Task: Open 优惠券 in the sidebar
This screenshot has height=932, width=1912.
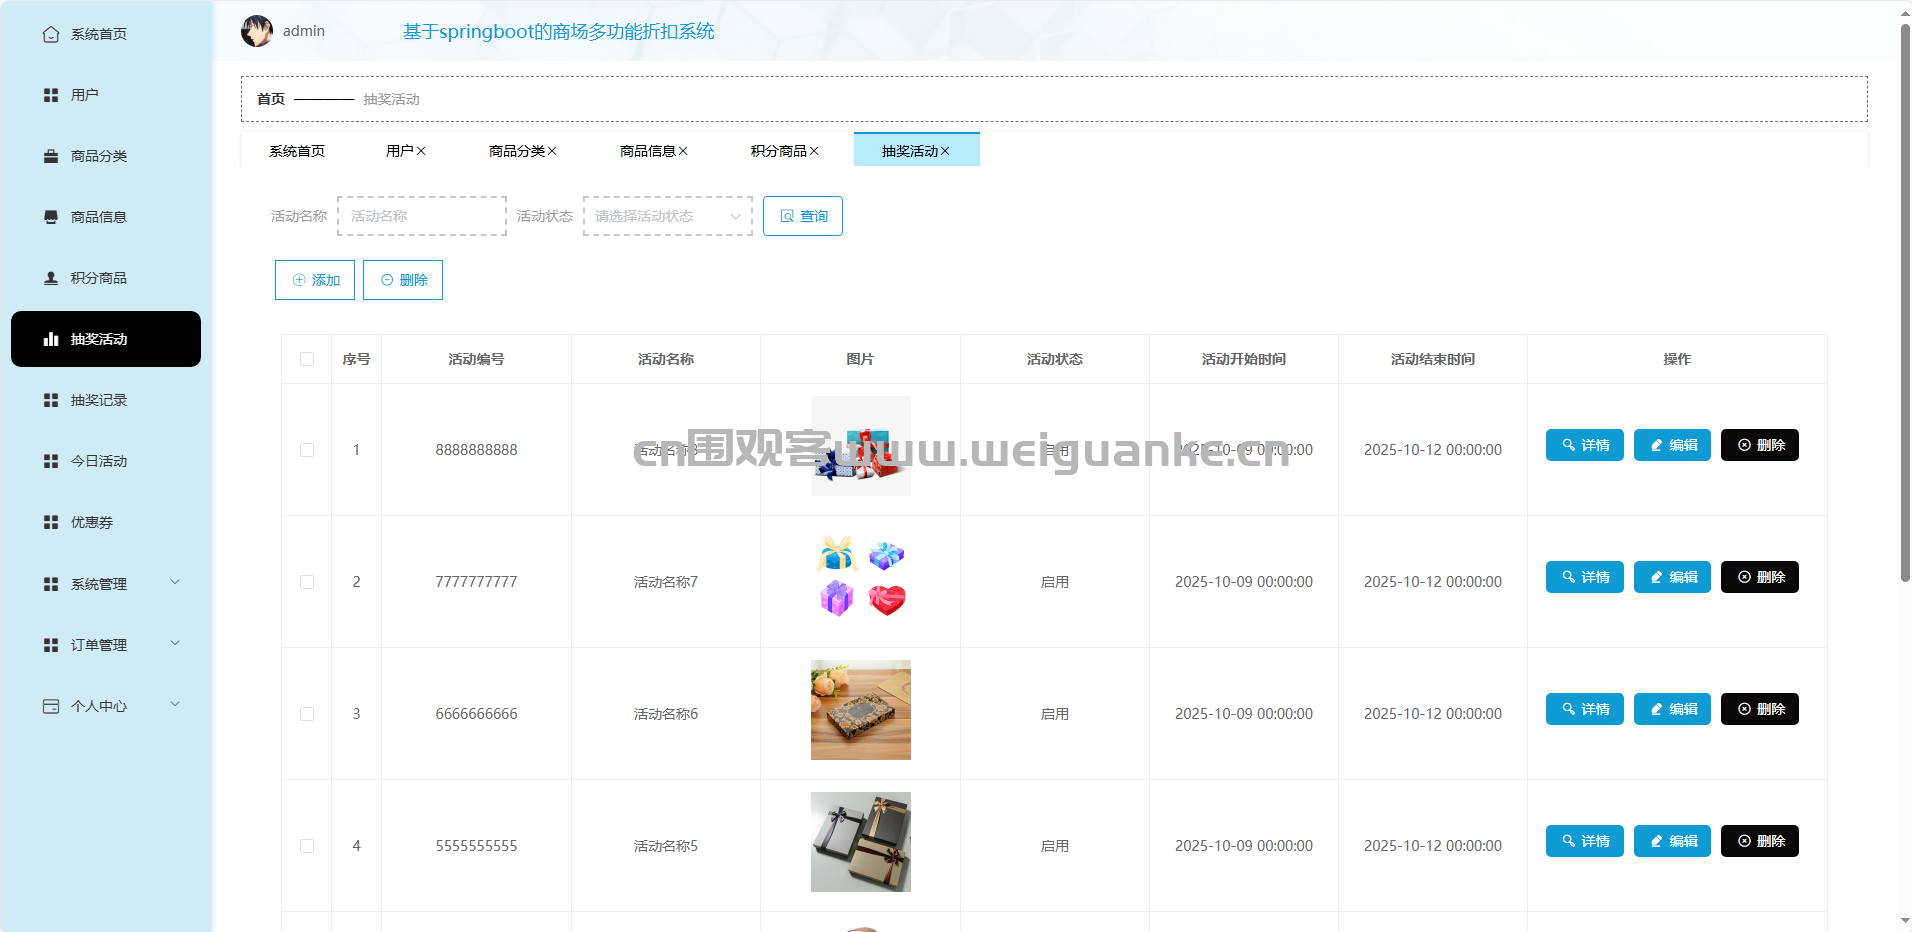Action: point(91,522)
